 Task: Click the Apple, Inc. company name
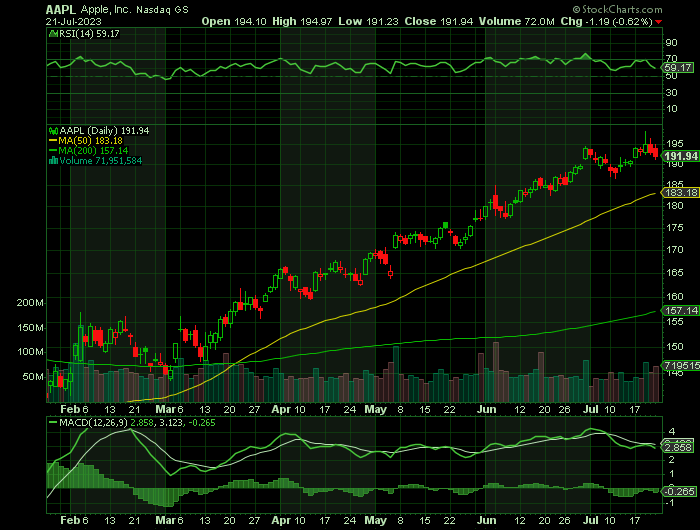106,9
